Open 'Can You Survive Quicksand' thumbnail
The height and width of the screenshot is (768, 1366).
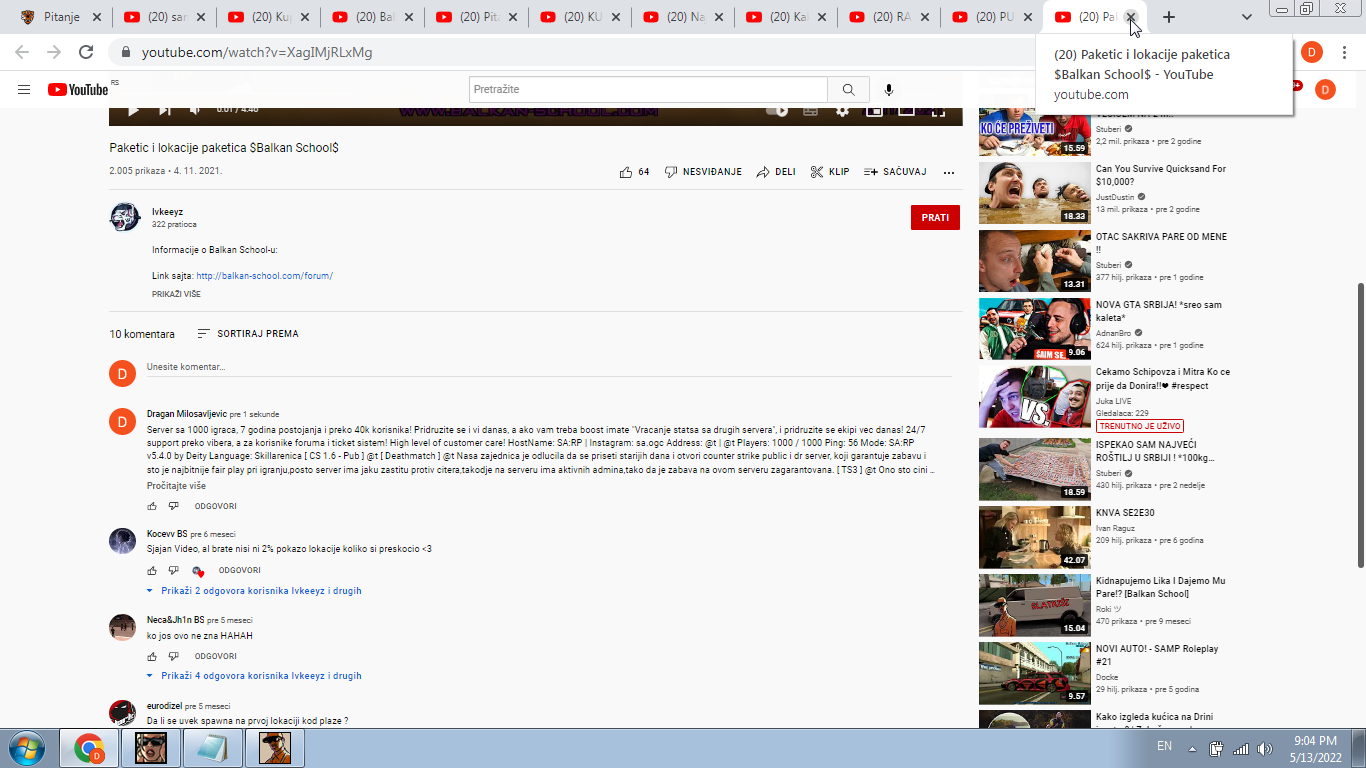1034,192
